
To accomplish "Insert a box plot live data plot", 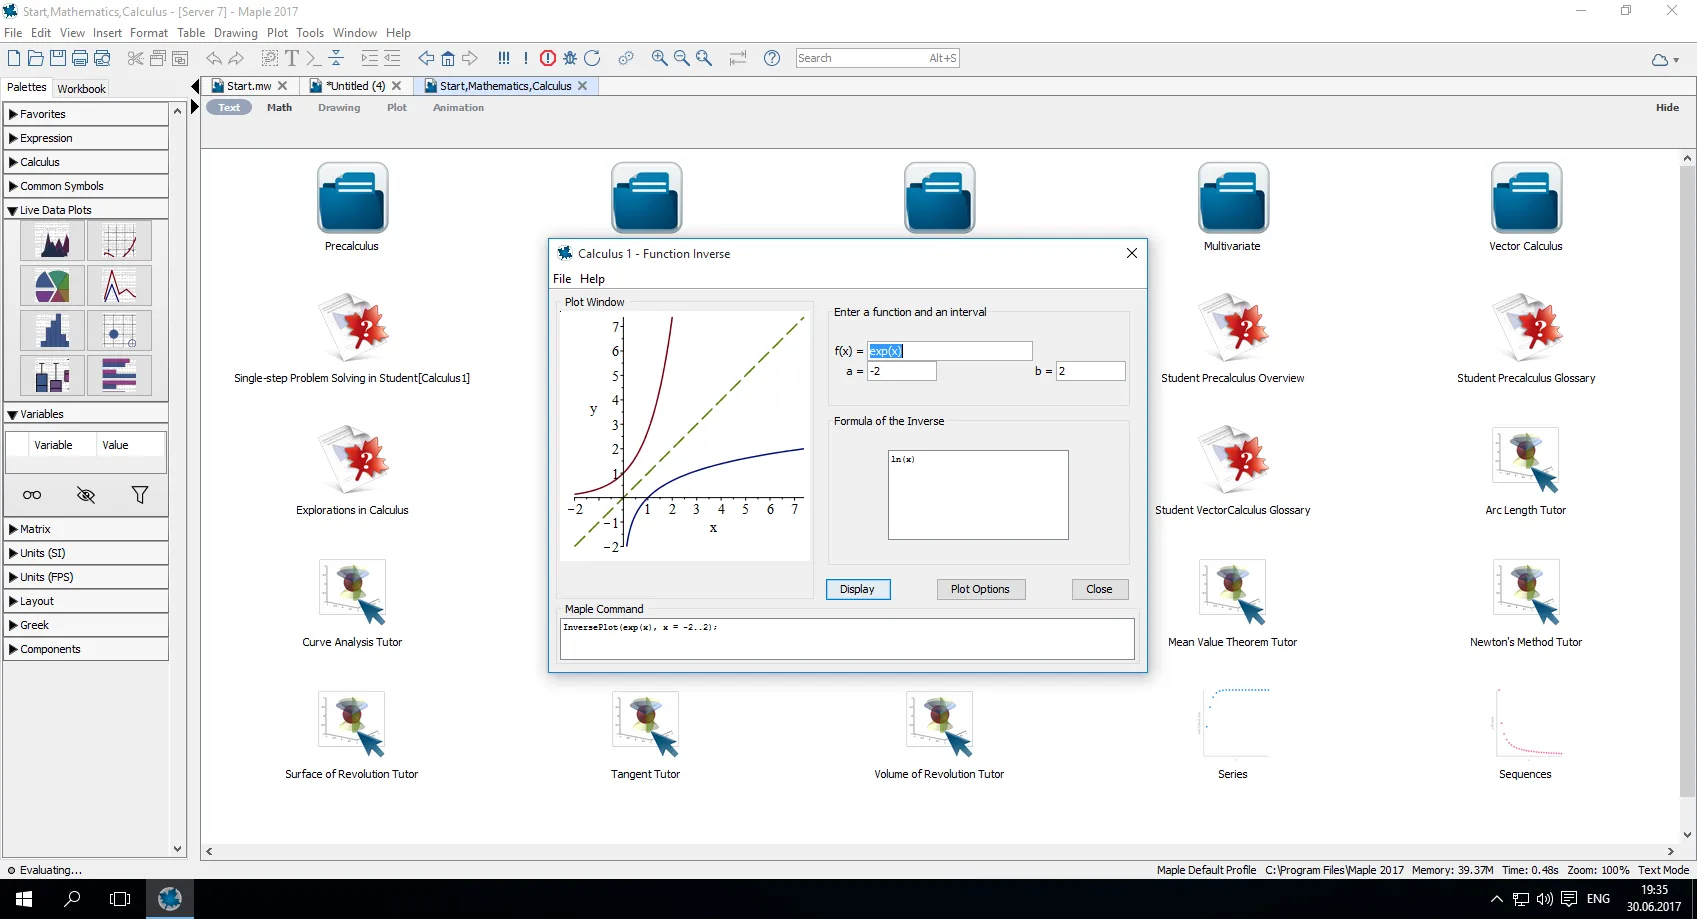I will click(x=52, y=376).
